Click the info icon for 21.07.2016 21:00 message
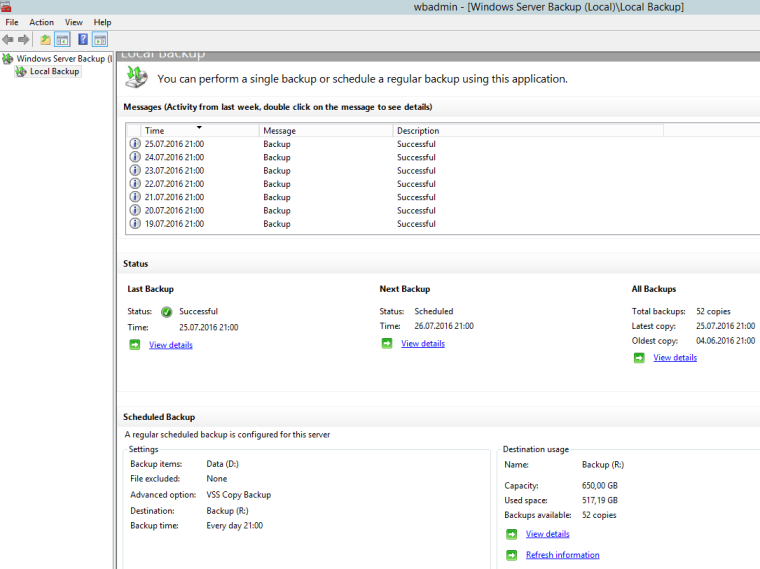The width and height of the screenshot is (760, 569). point(135,197)
